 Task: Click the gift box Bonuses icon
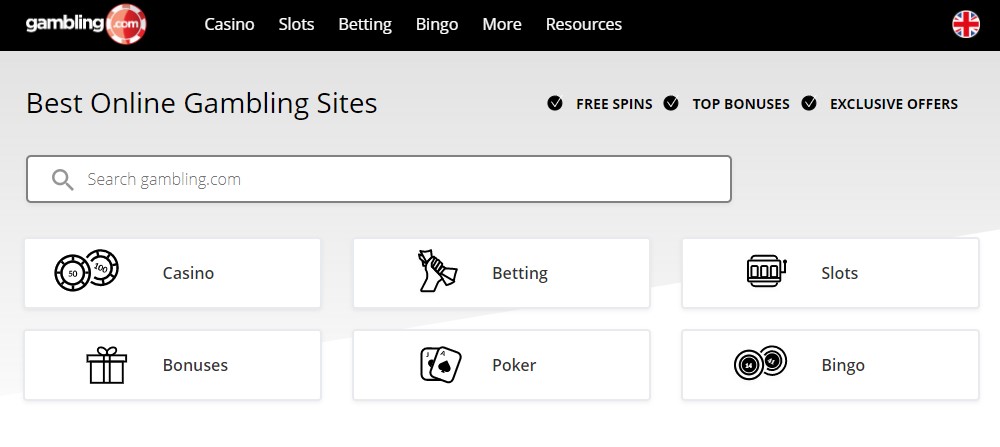pos(107,365)
